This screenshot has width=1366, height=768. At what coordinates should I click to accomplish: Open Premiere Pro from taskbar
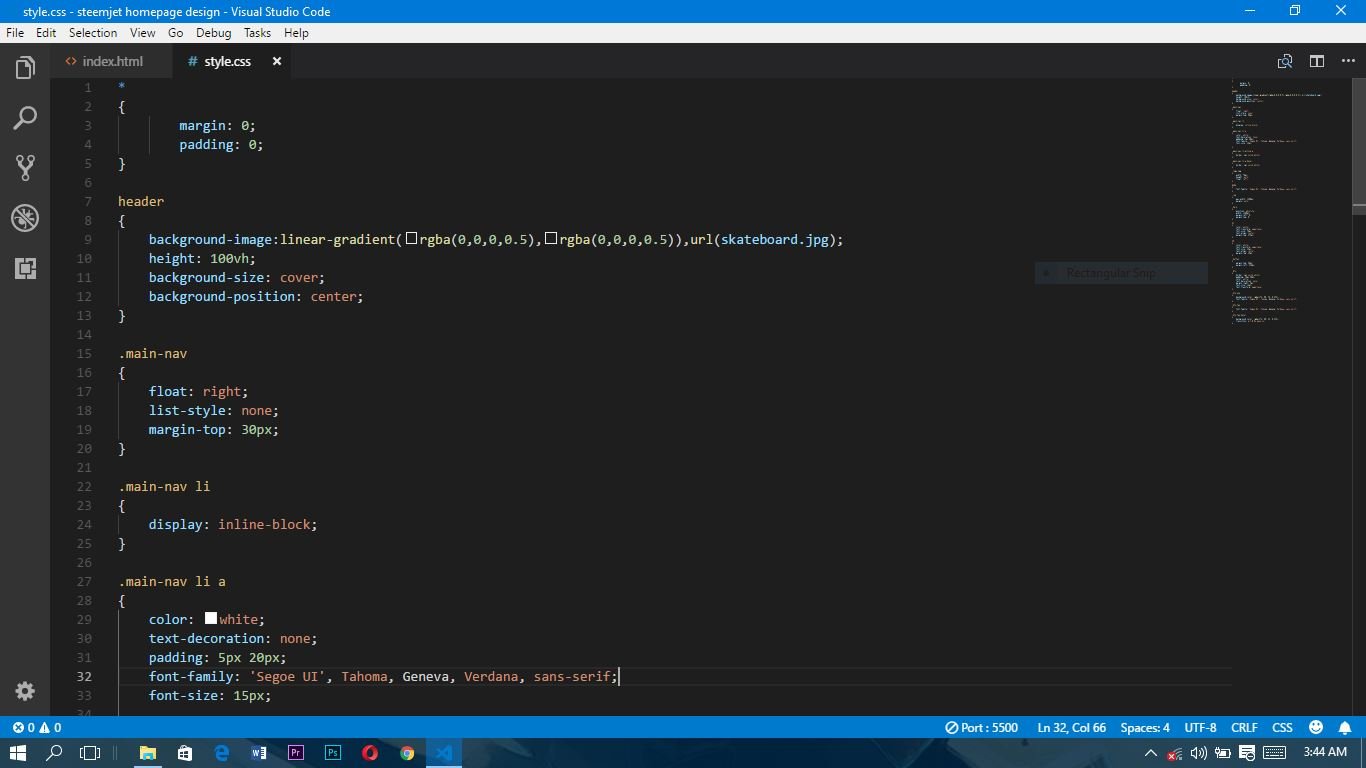(x=296, y=753)
